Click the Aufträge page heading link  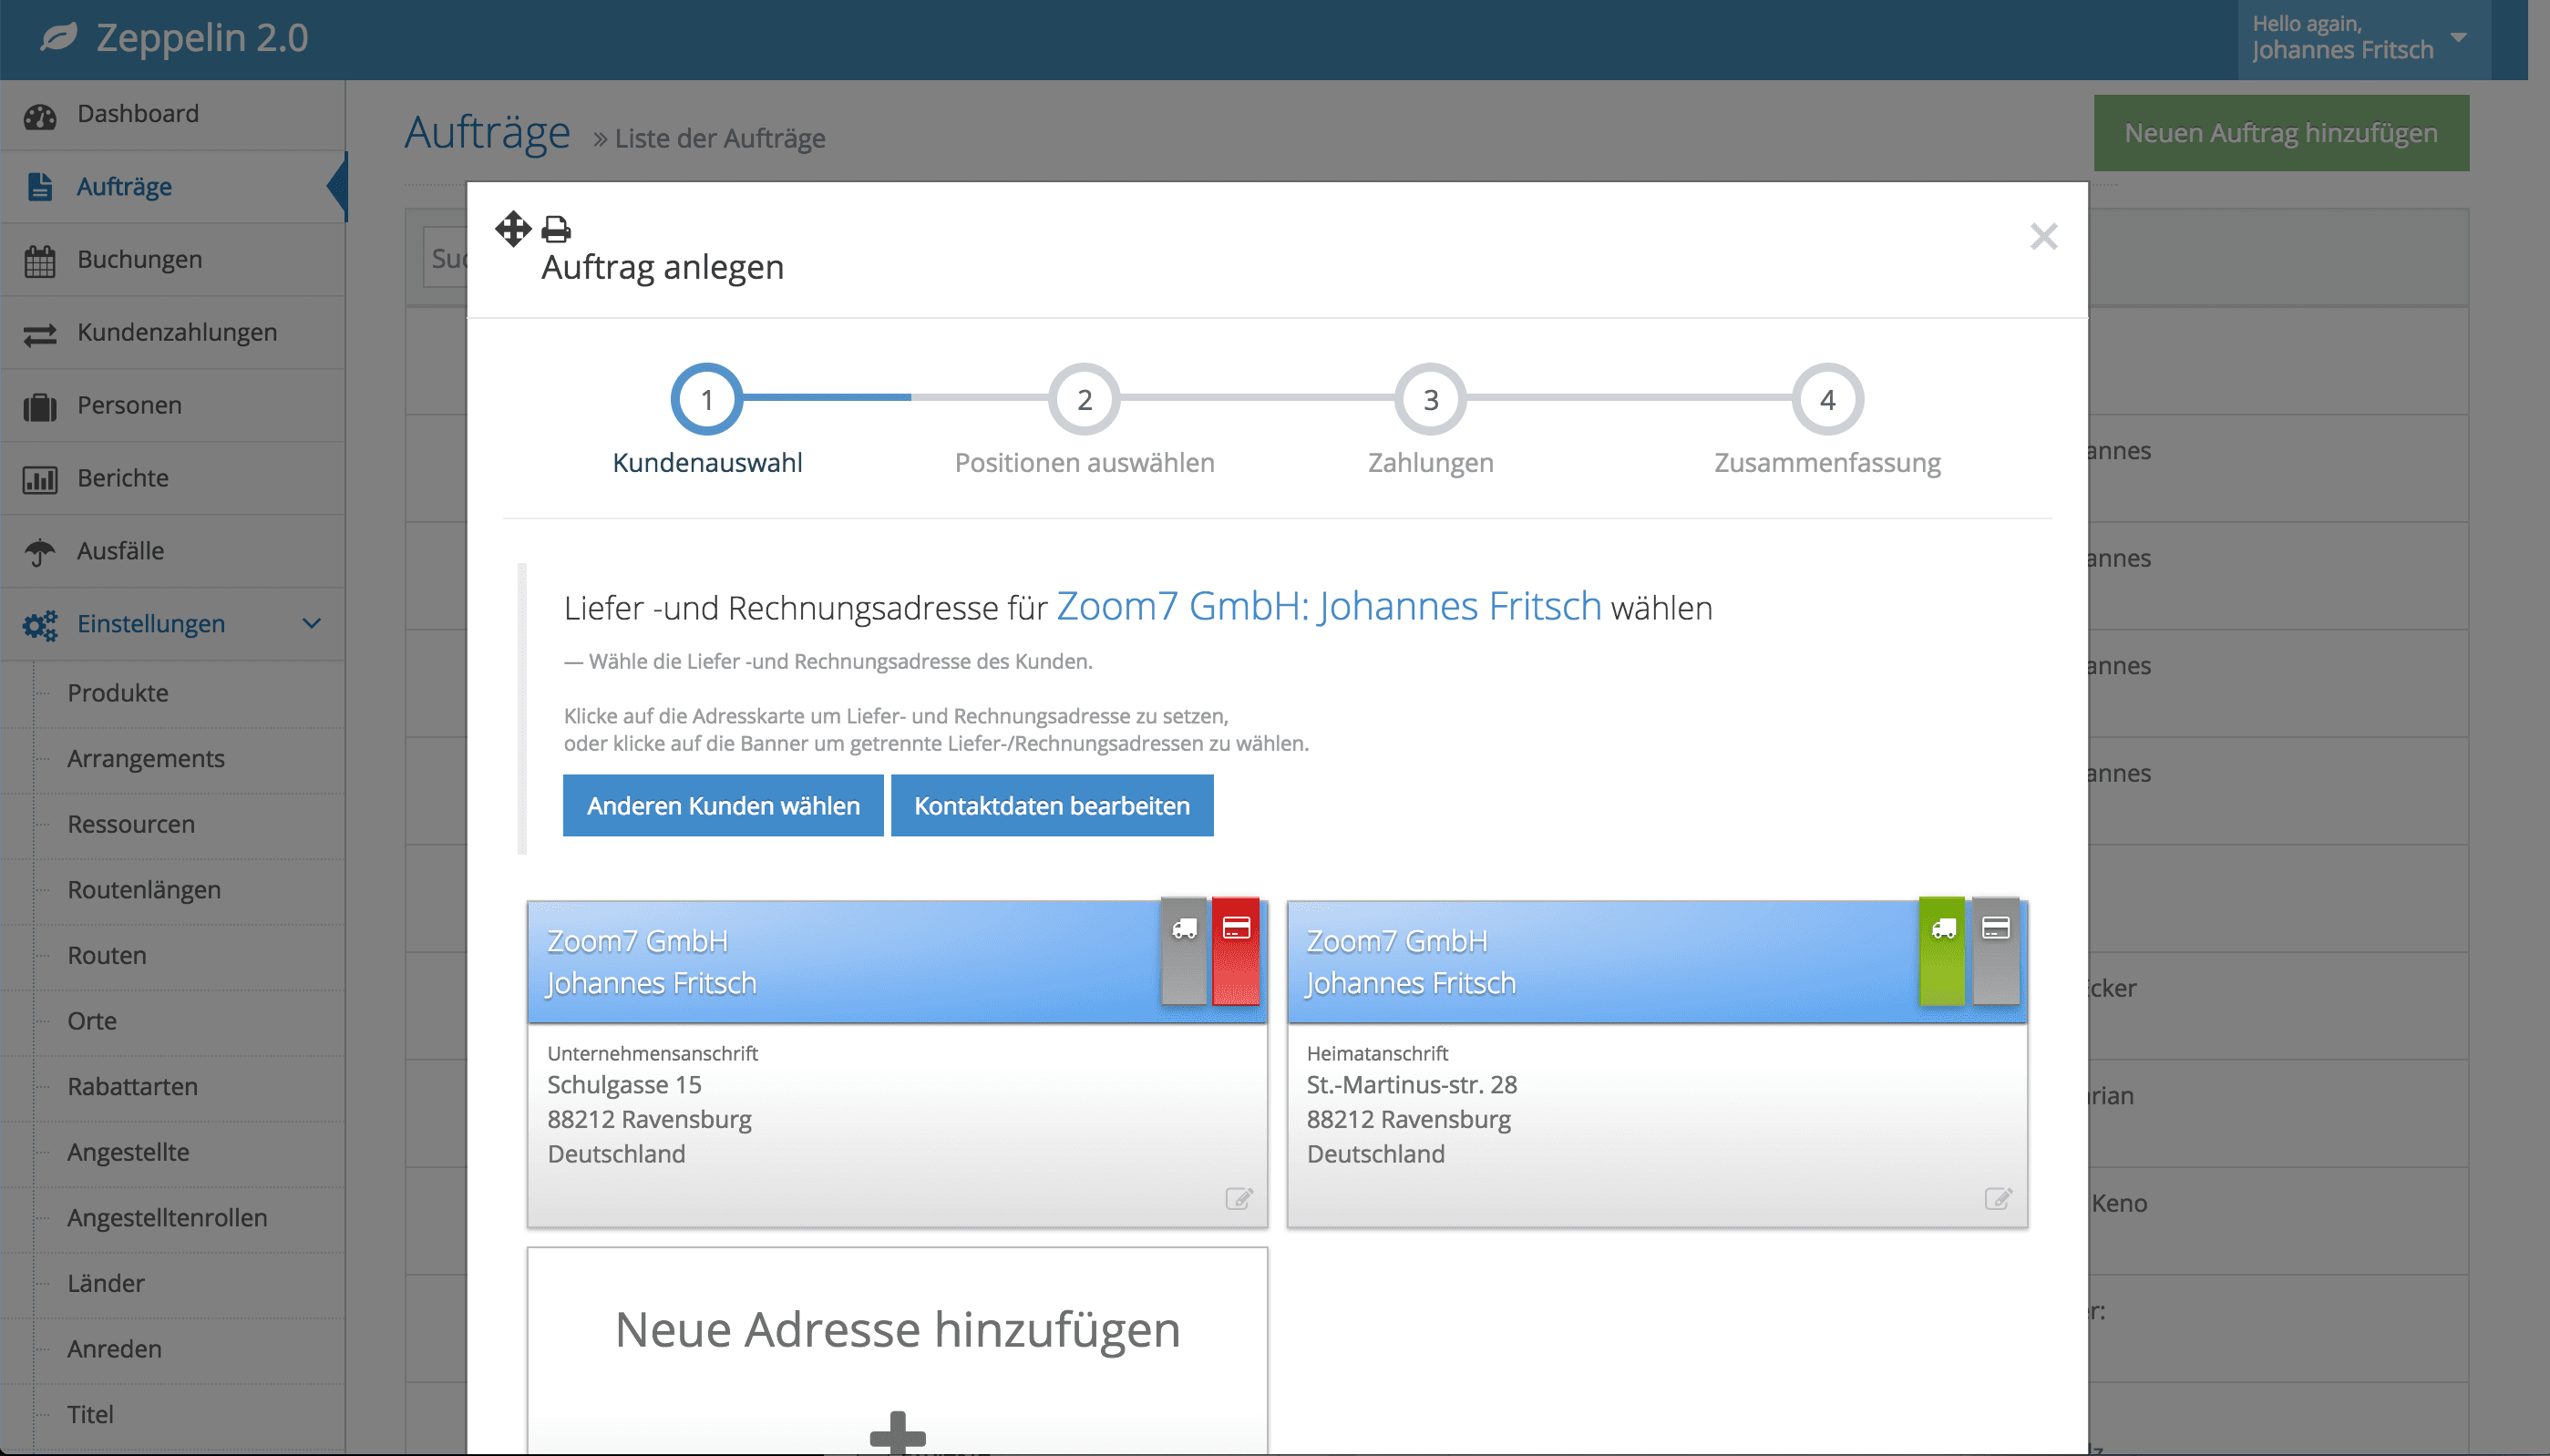click(488, 133)
